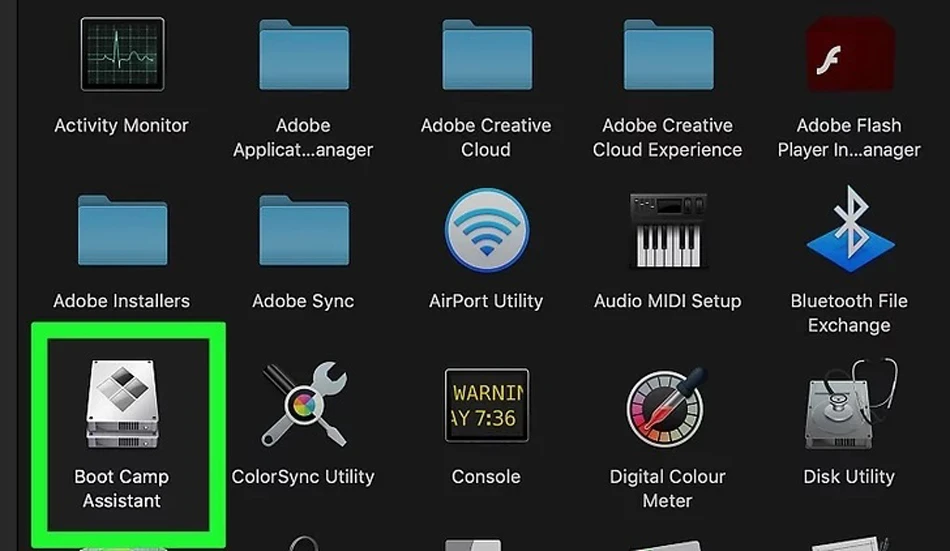Click the "AirPort Utility" label text
950x551 pixels.
pos(486,301)
